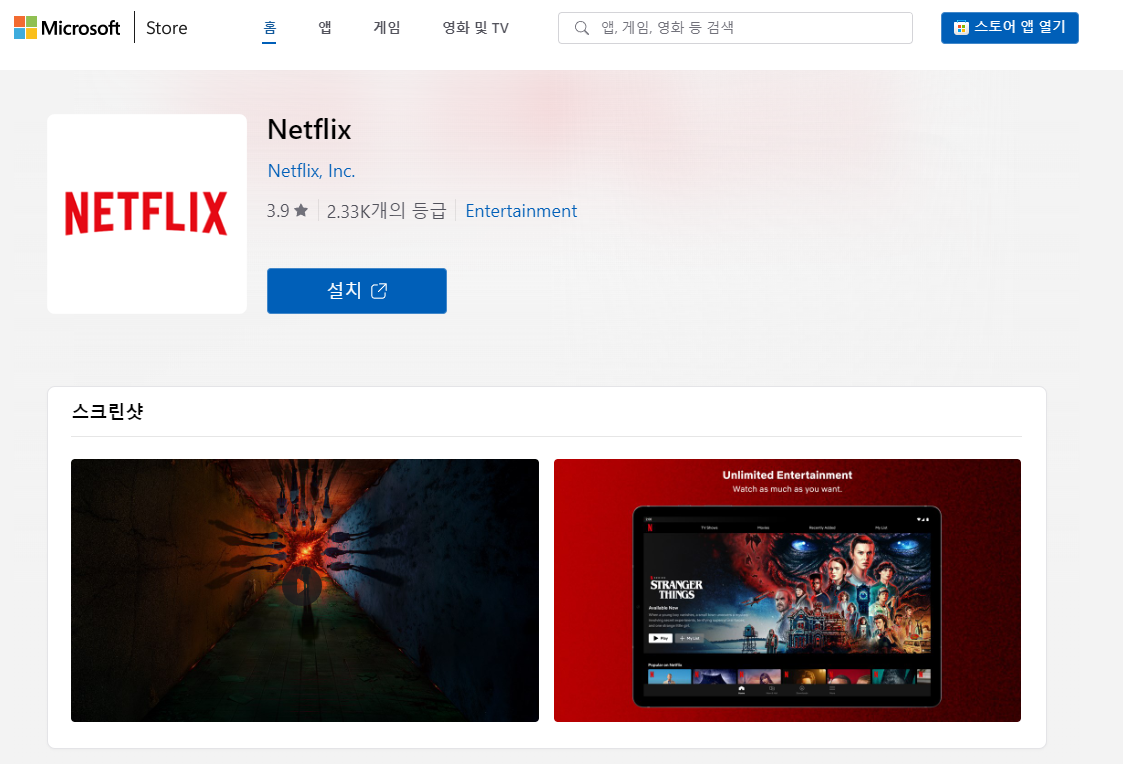Open the Netflix, Inc. publisher link
The height and width of the screenshot is (764, 1123).
311,170
